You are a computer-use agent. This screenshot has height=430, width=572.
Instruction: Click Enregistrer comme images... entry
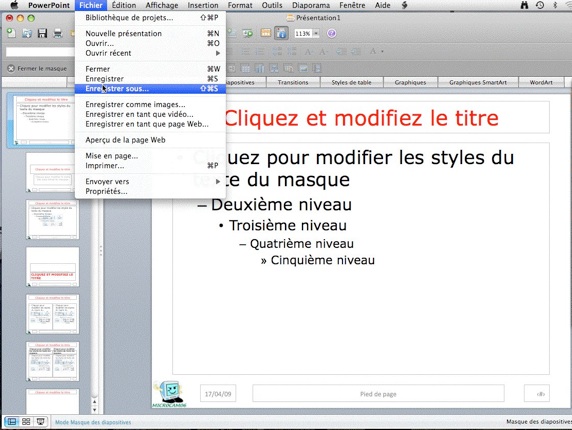[150, 105]
